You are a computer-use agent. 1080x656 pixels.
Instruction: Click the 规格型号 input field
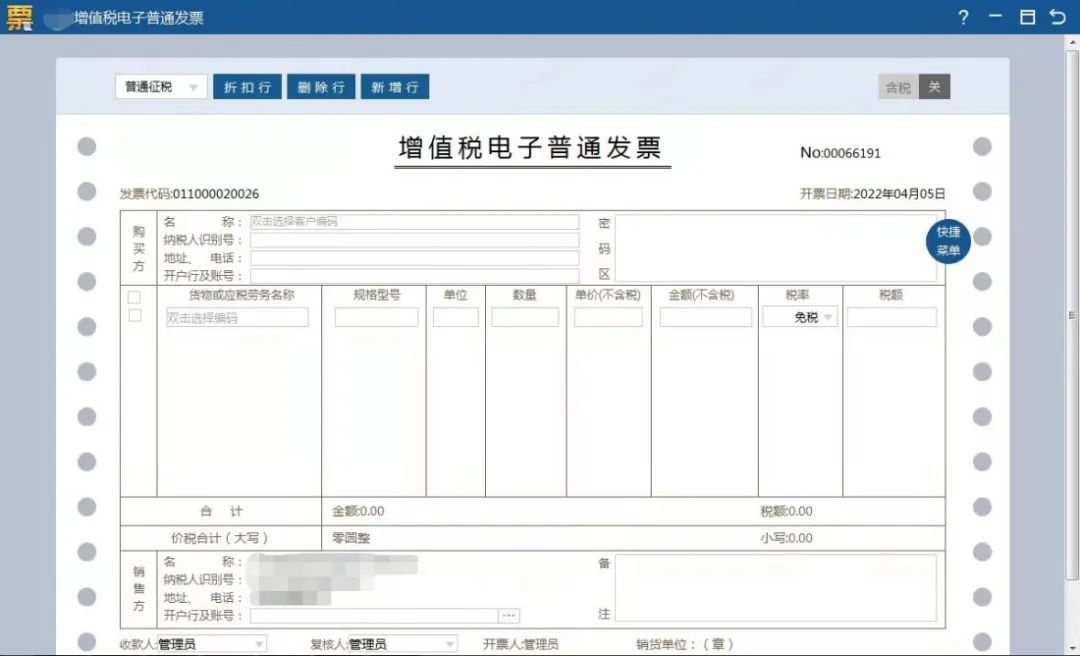[376, 318]
